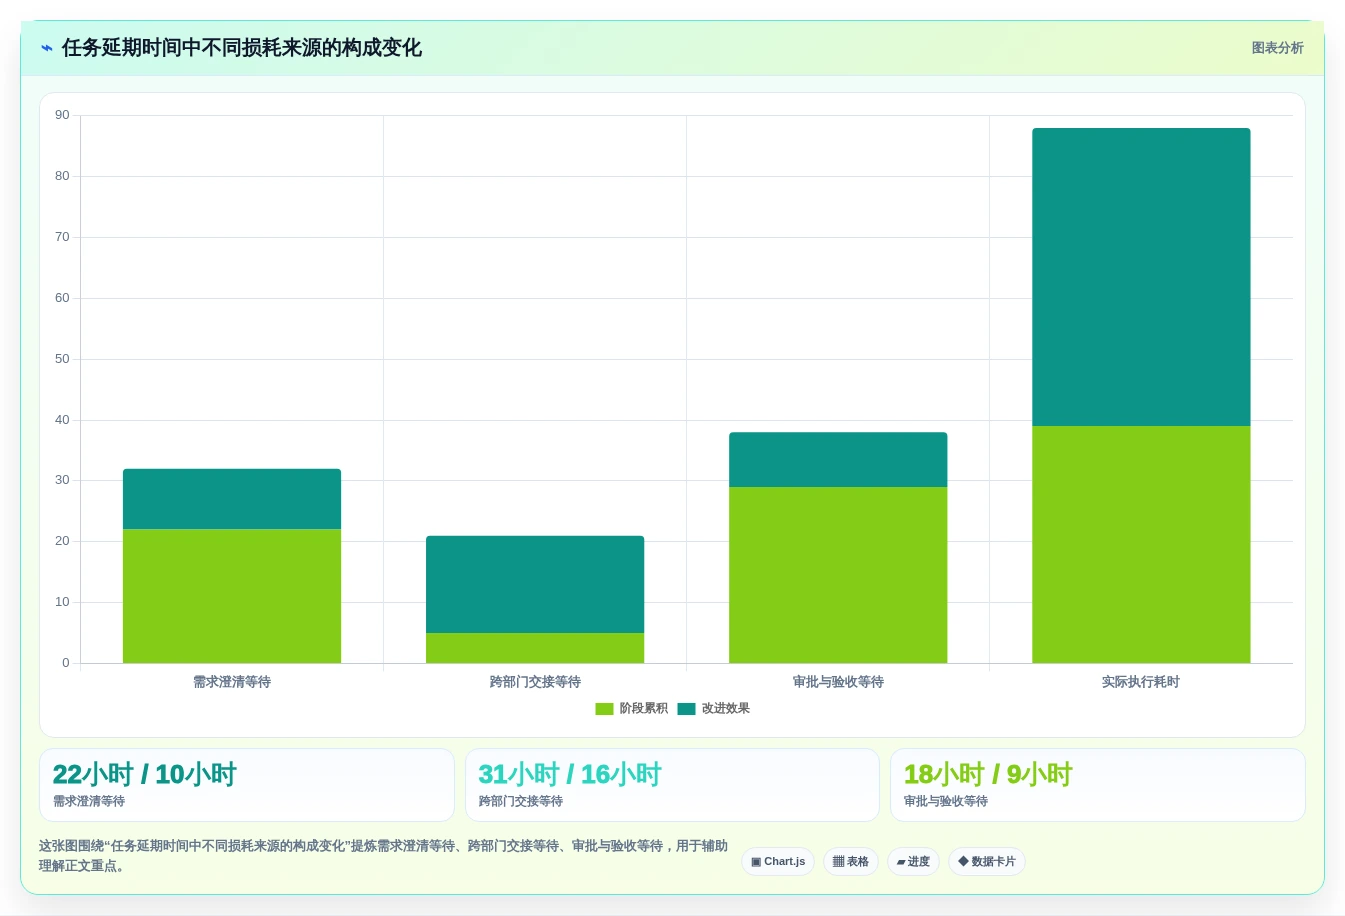Click the description paragraph below the cards
Image resolution: width=1345 pixels, height=916 pixels.
point(384,856)
